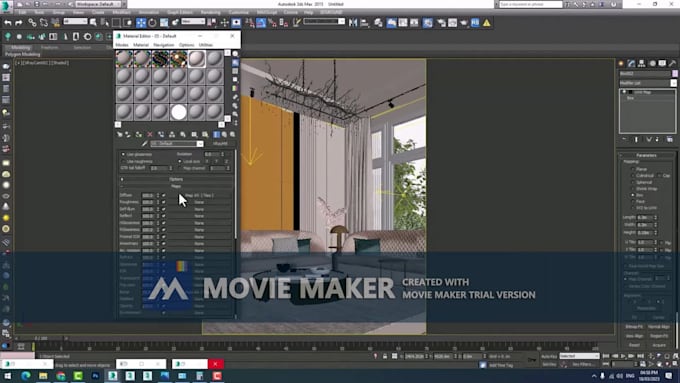The height and width of the screenshot is (383, 680).
Task: Open the Hierarchy tab in command panel
Action: pyautogui.click(x=641, y=63)
